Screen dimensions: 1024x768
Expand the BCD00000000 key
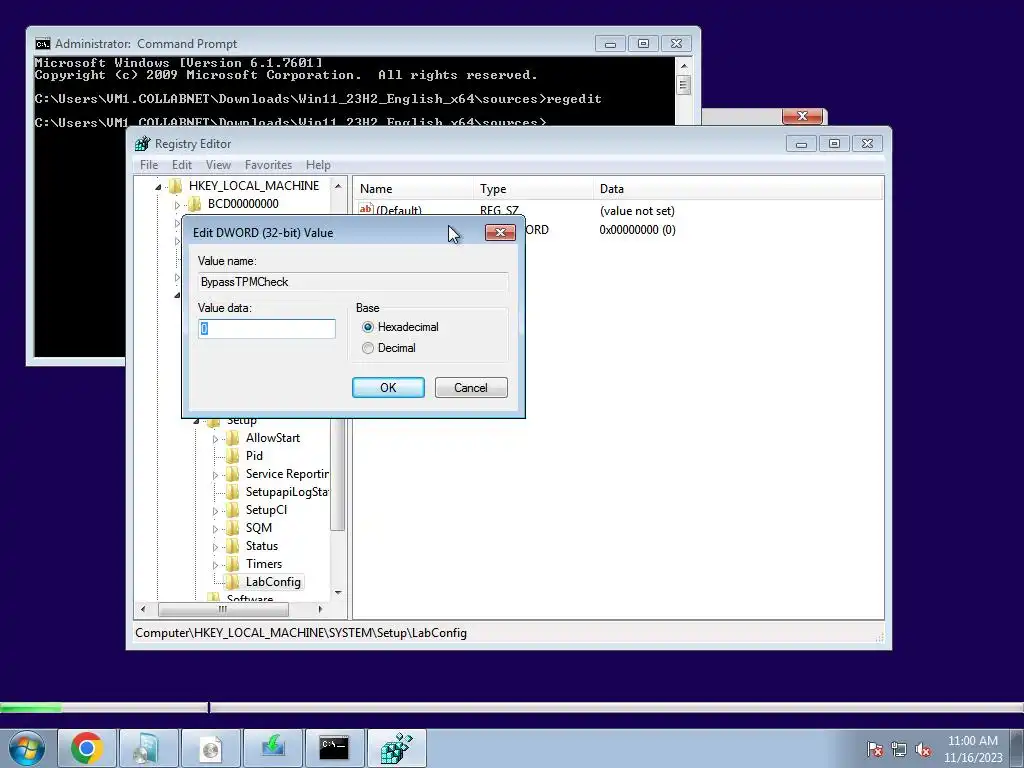177,205
